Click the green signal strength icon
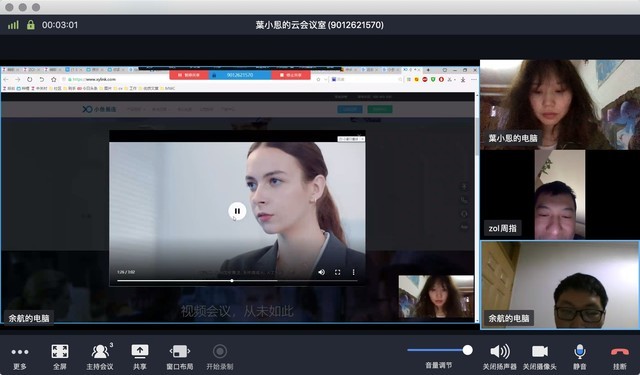 [13, 25]
